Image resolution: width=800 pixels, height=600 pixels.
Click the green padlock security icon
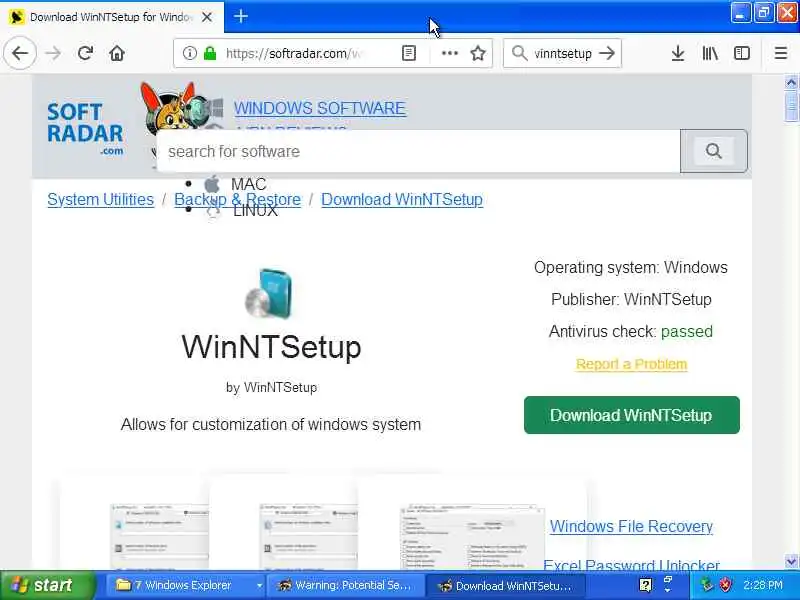pos(210,53)
